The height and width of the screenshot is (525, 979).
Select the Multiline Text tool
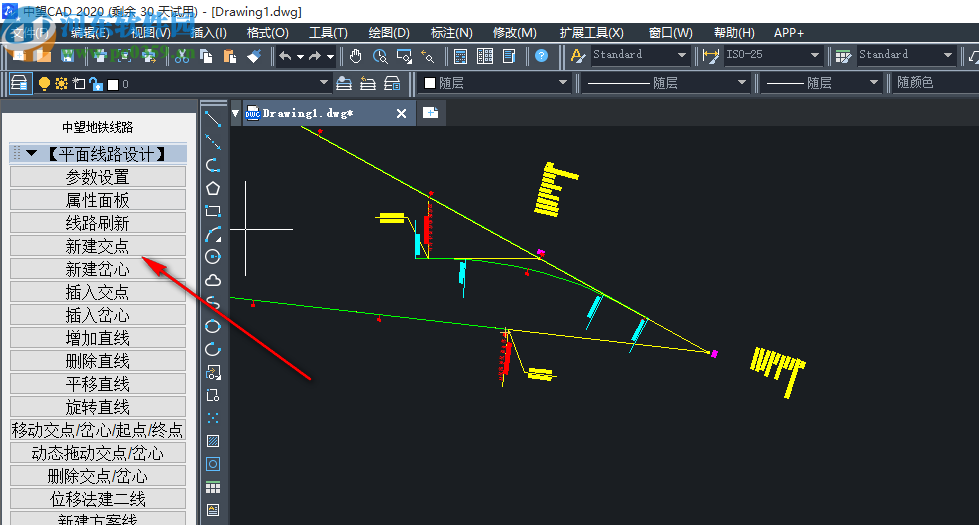click(213, 510)
